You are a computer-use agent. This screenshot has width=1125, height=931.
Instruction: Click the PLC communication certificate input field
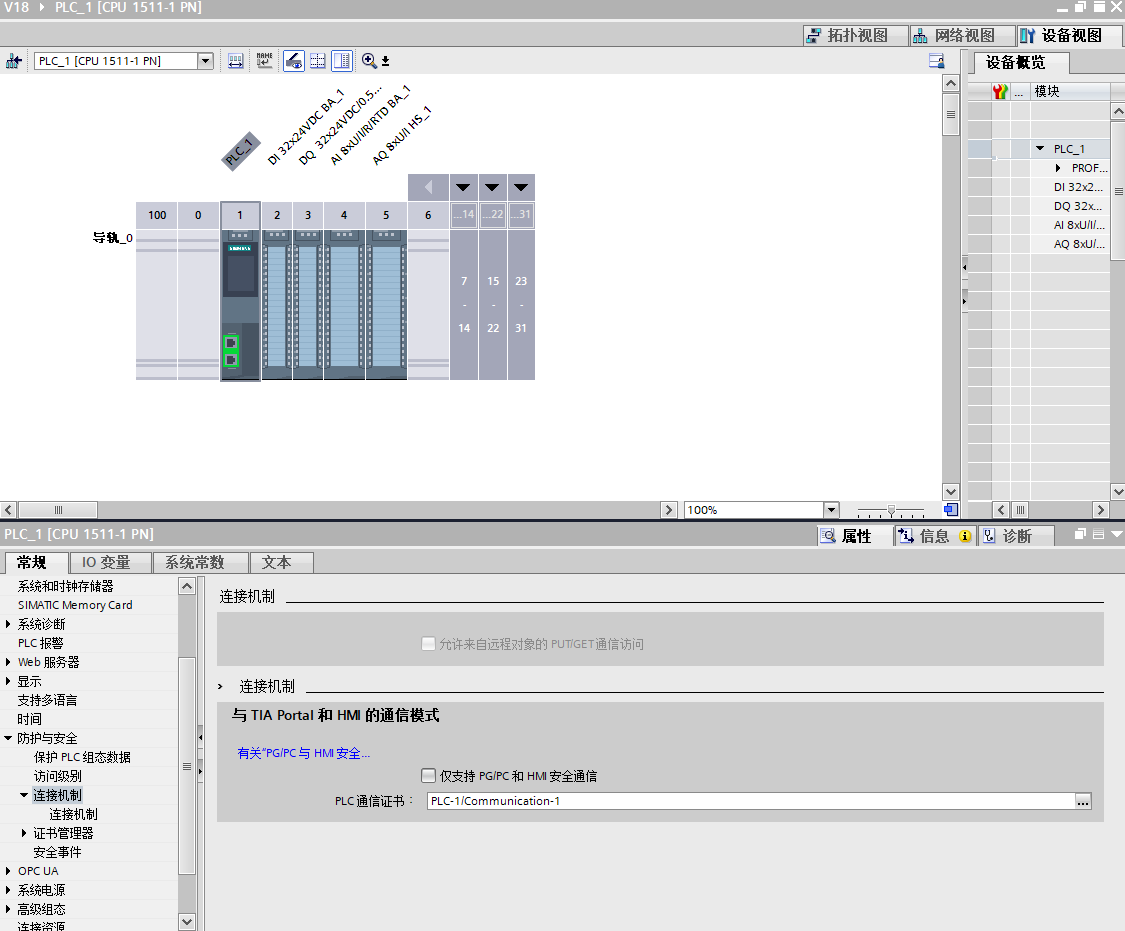click(x=748, y=801)
